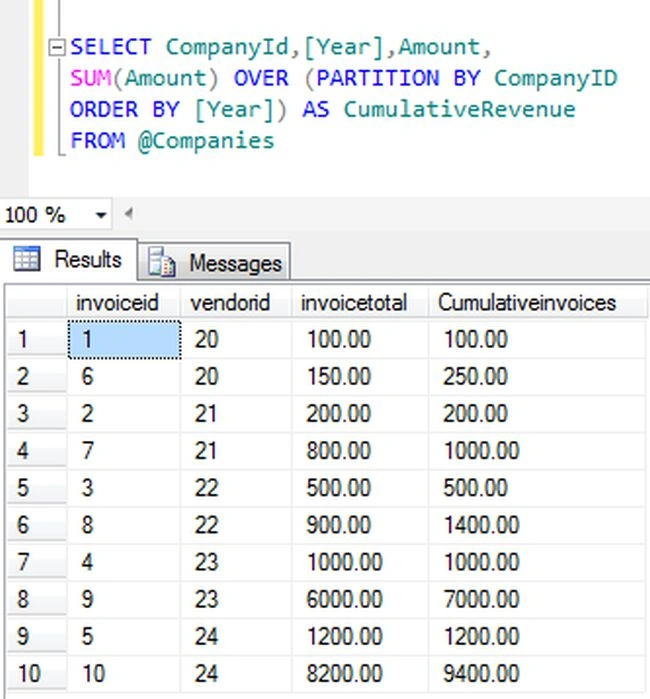Select the Cumulativeinvoices column header
The height and width of the screenshot is (699, 650).
[x=537, y=303]
